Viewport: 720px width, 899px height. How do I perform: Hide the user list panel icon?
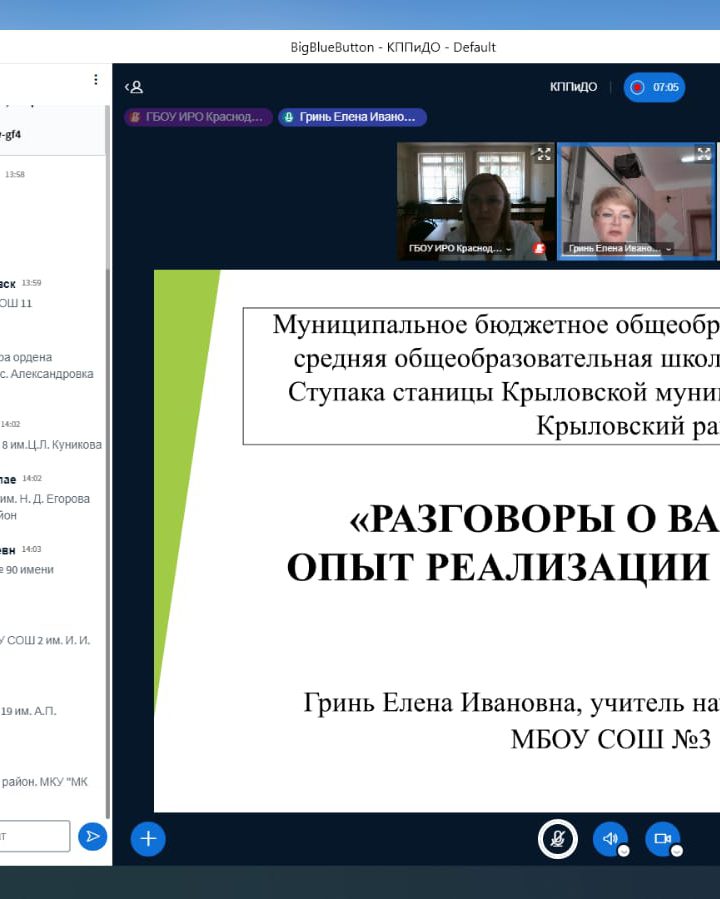pos(134,87)
